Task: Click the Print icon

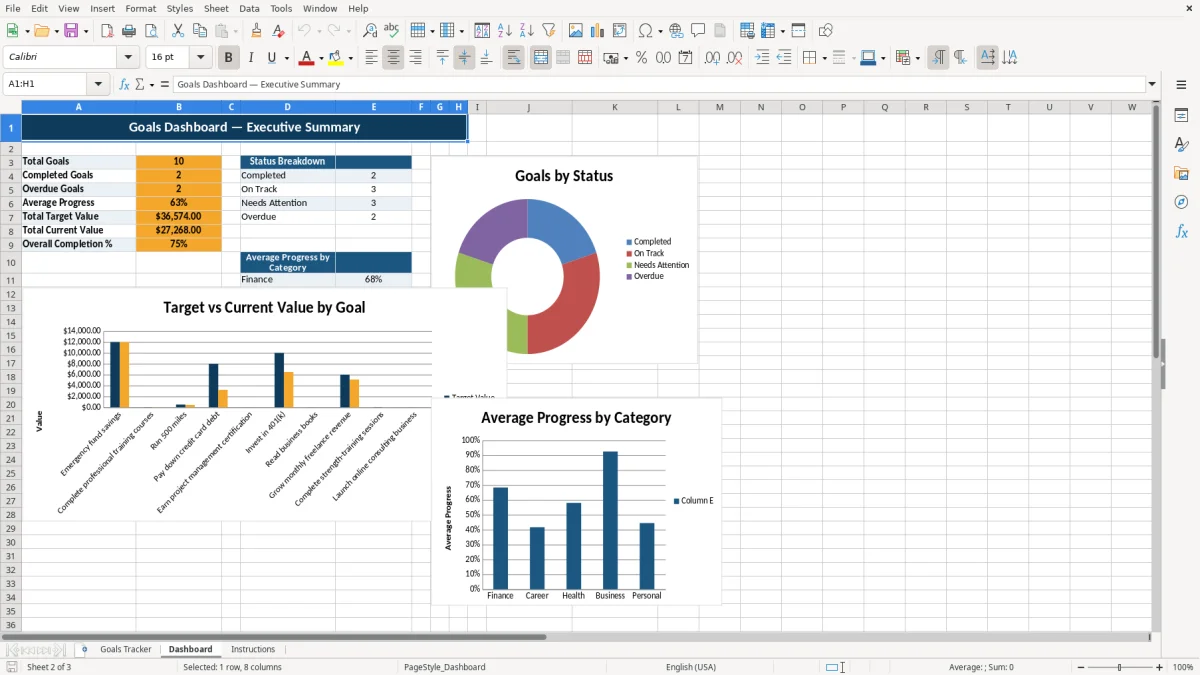Action: [129, 31]
